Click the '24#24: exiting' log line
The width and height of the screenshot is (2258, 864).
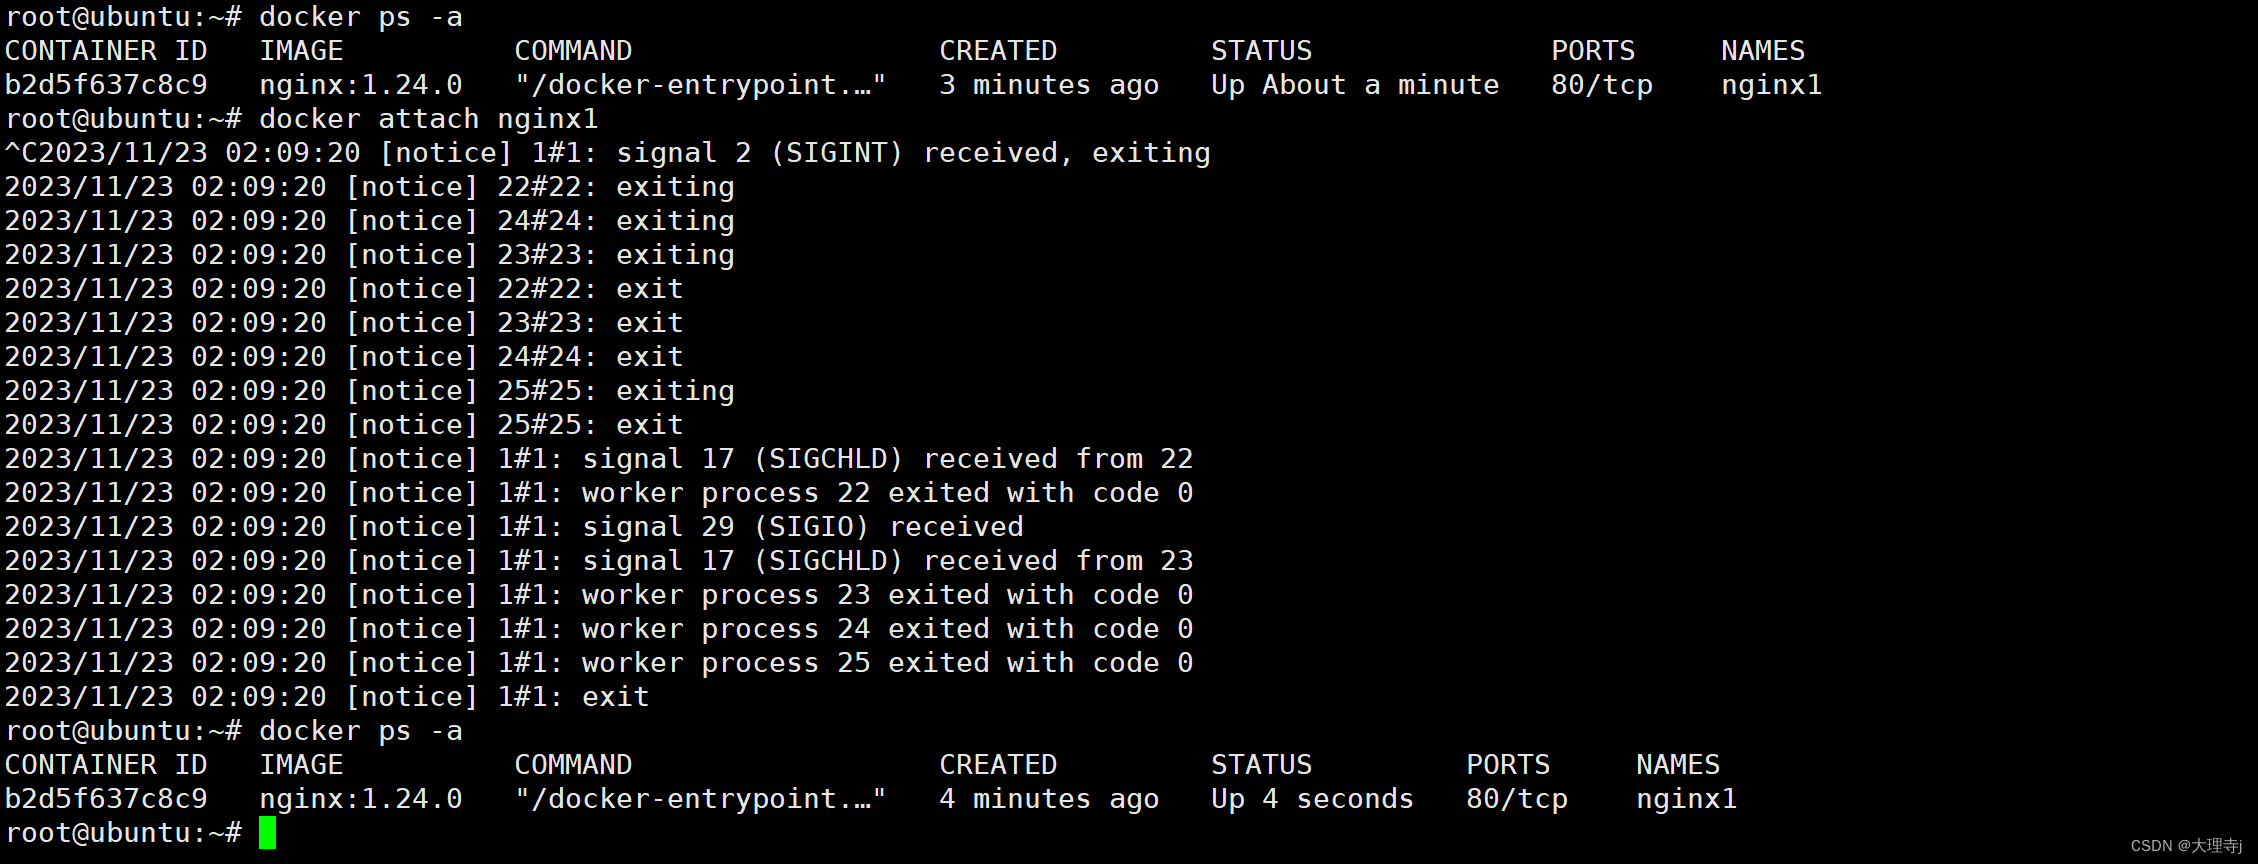click(370, 221)
